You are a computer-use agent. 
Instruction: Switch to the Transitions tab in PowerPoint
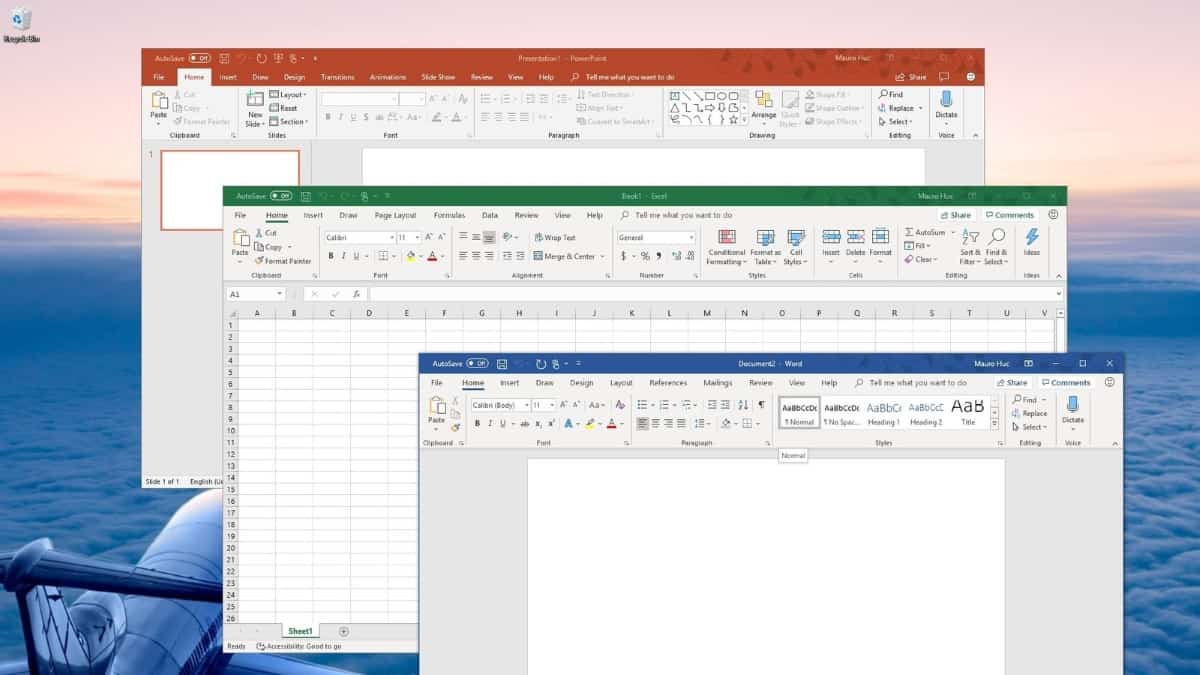pos(337,77)
